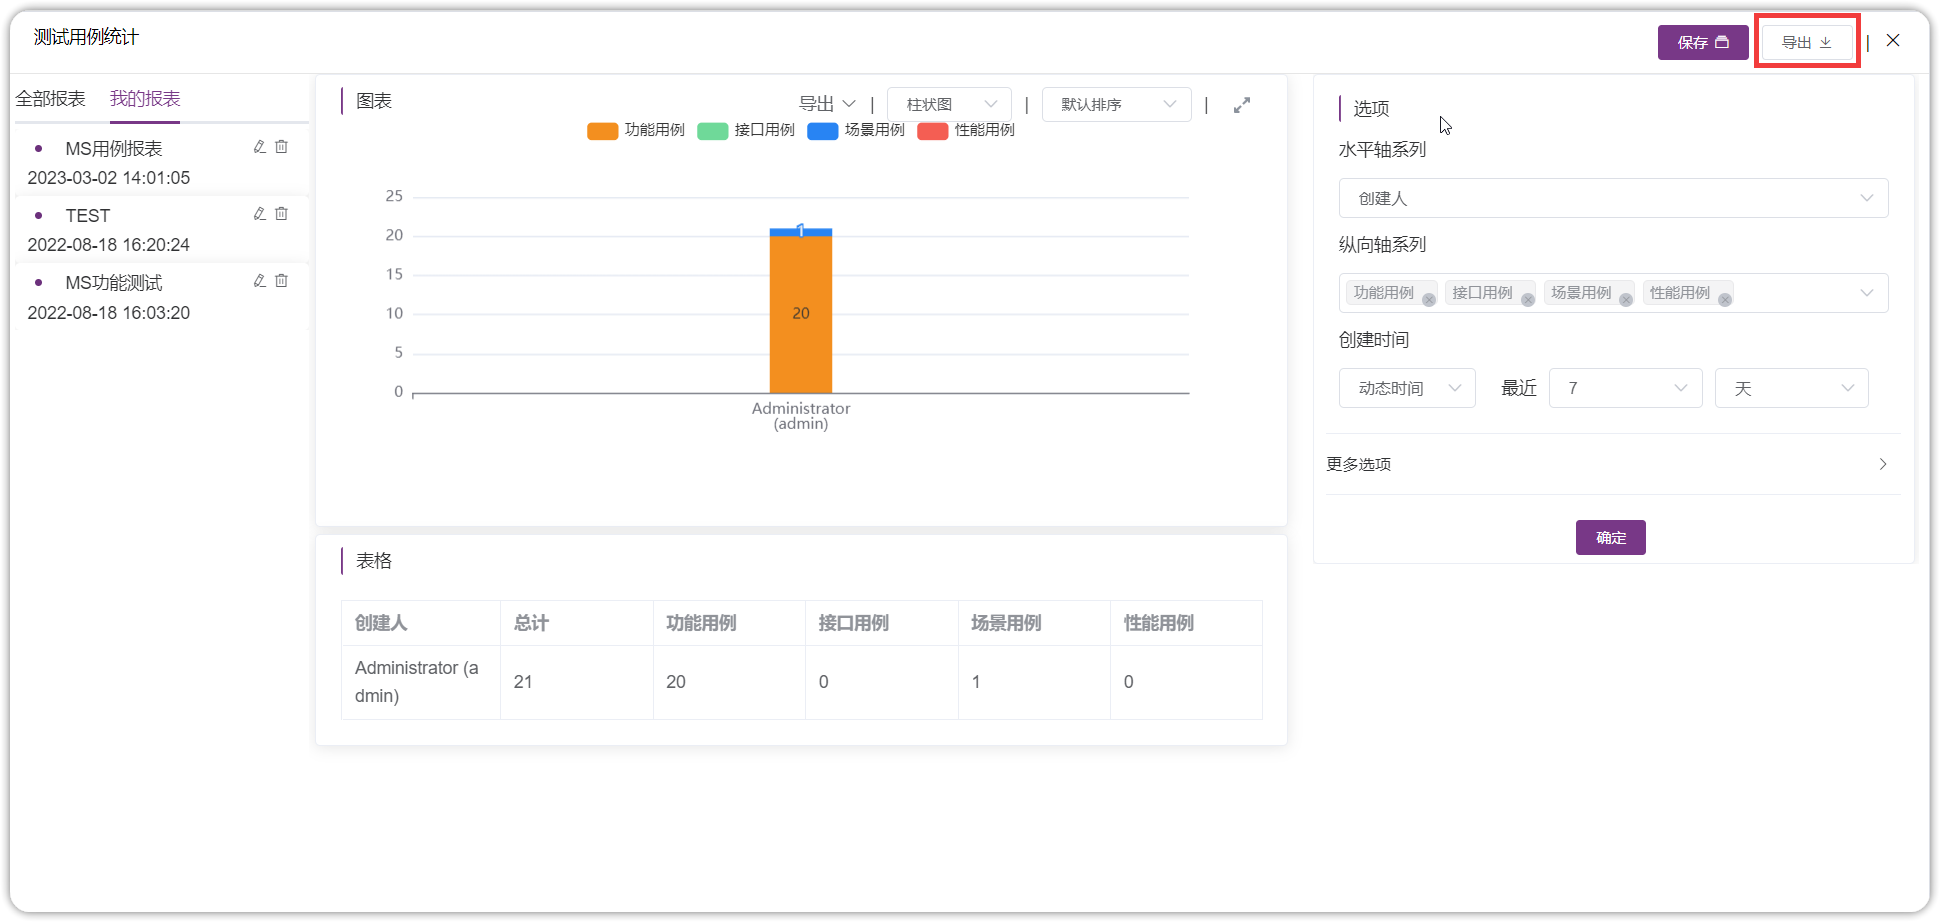This screenshot has width=1940, height=922.
Task: Delete the TEST report
Action: 282,214
